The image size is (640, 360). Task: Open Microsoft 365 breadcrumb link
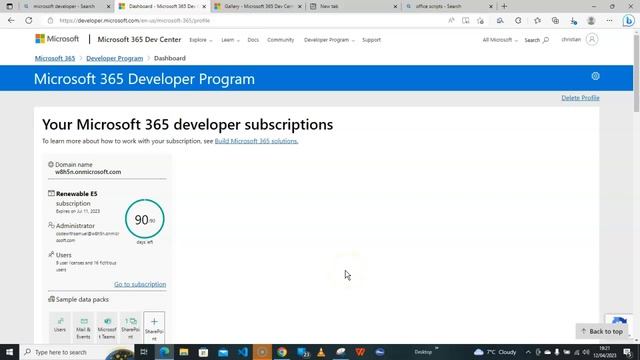coord(55,58)
